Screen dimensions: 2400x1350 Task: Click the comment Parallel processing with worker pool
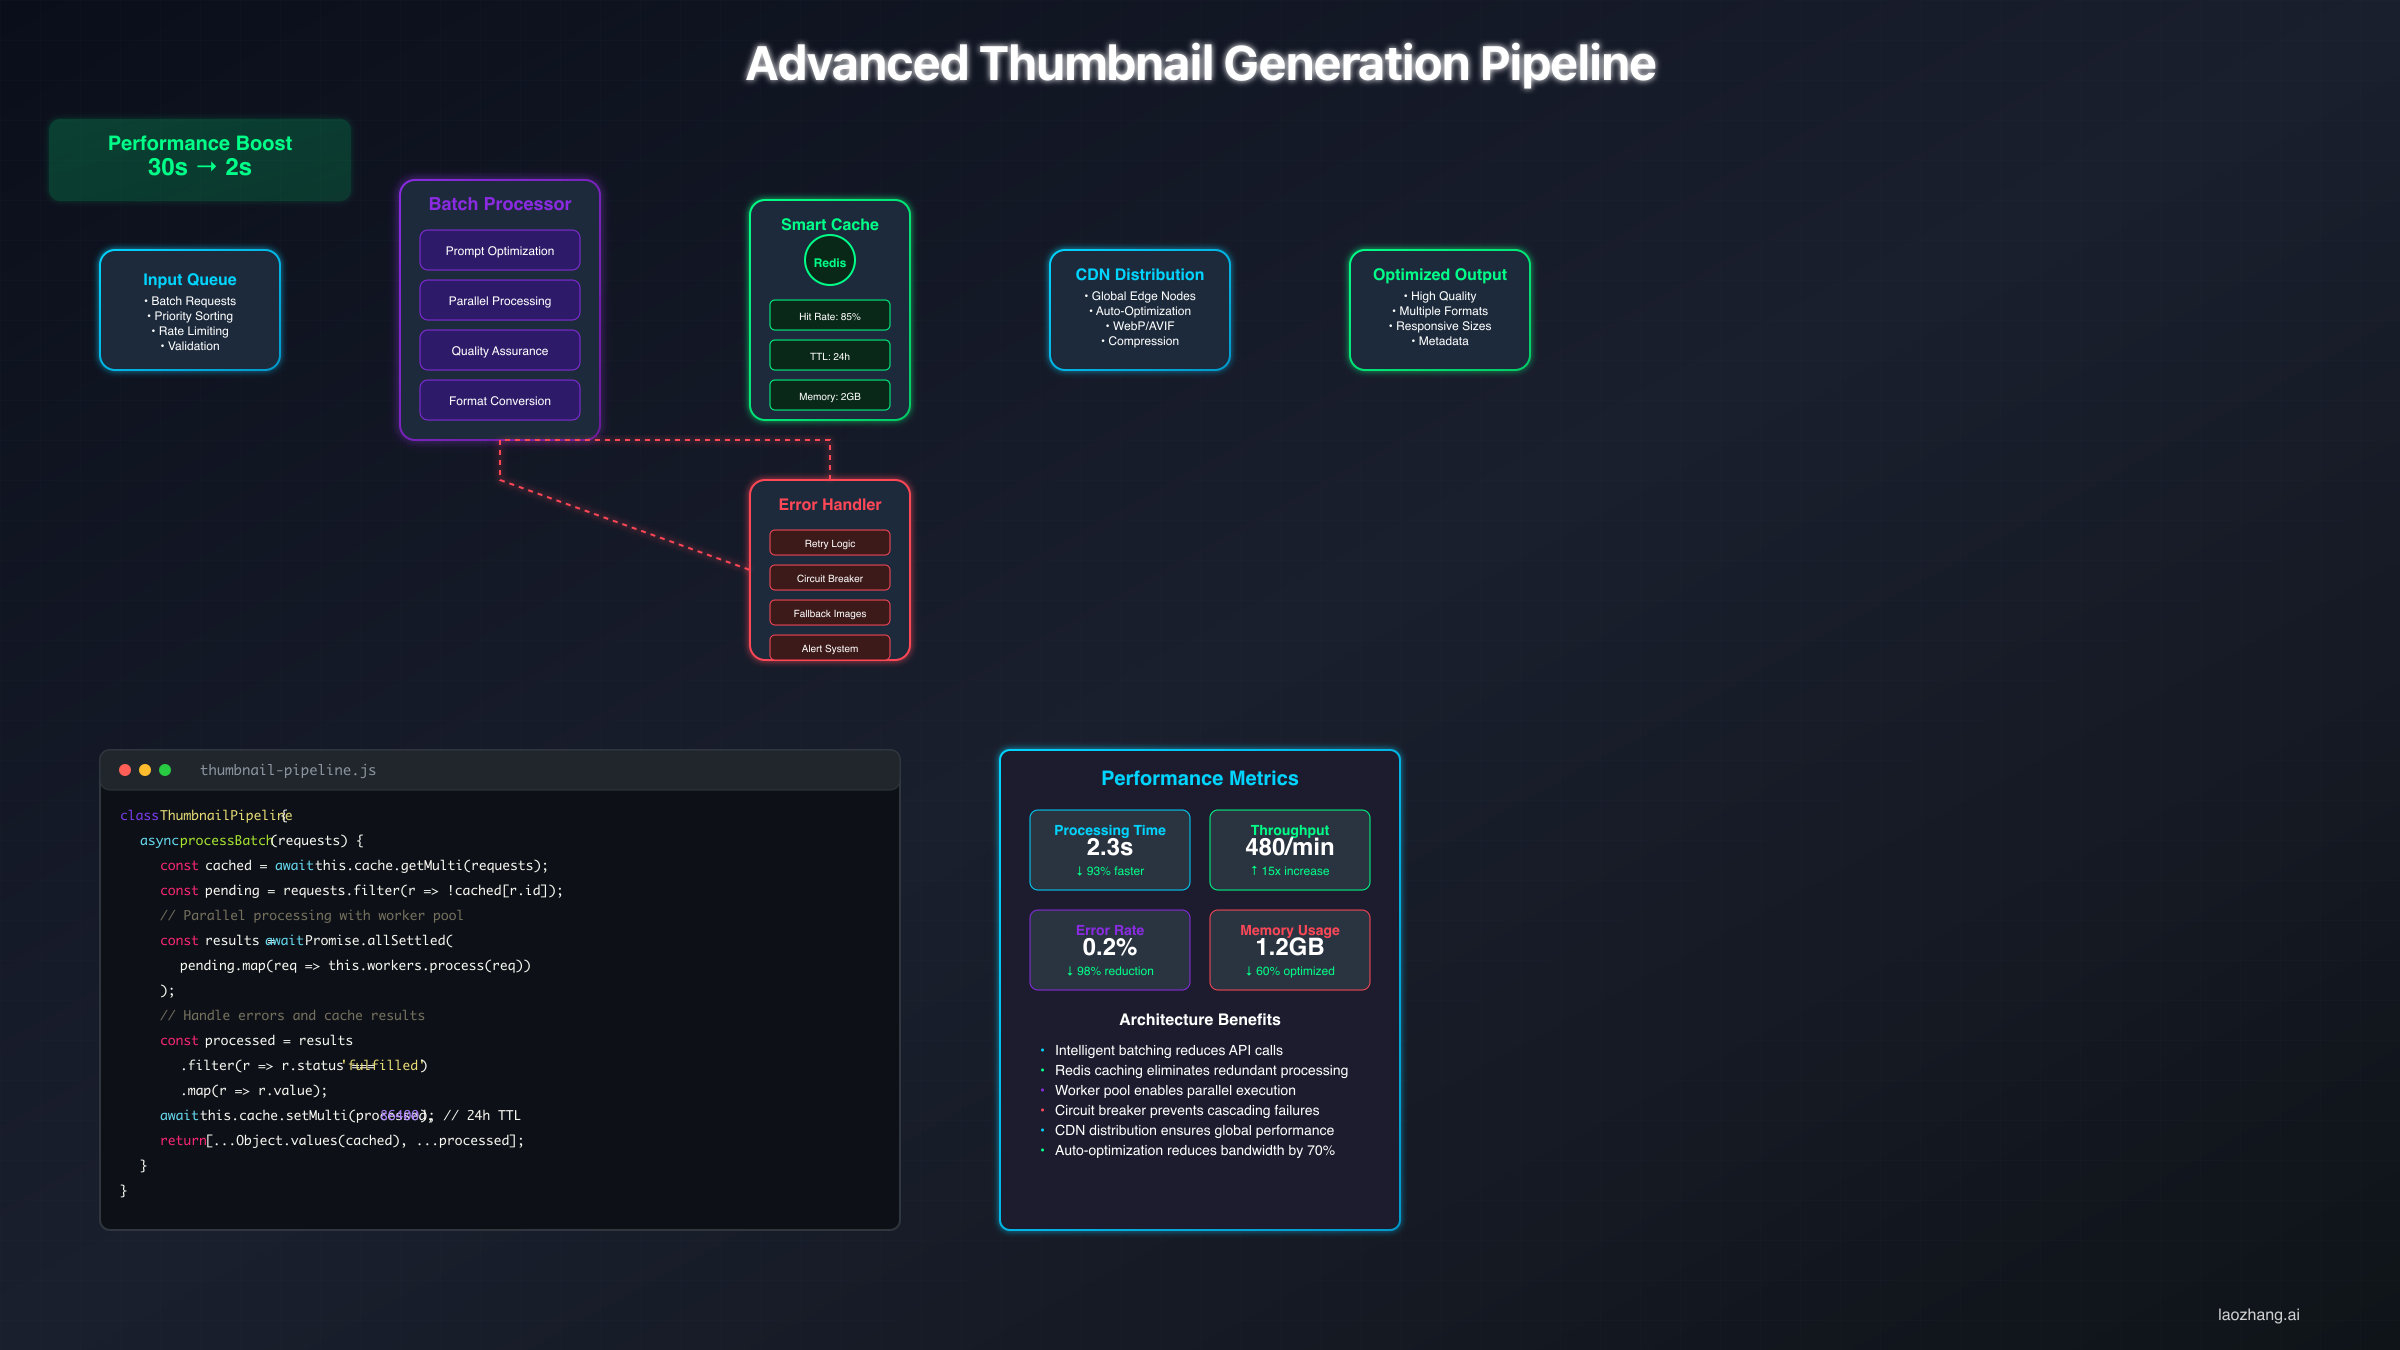pos(311,915)
